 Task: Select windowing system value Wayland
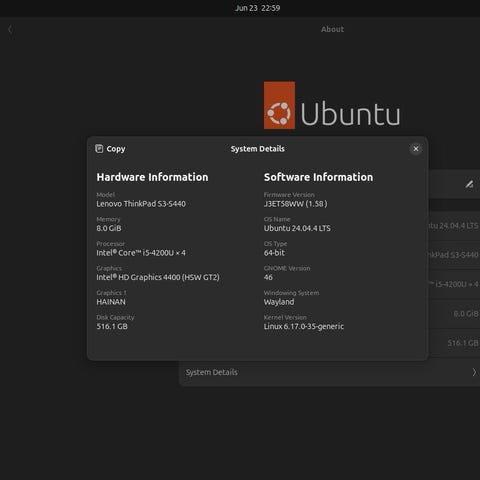point(279,302)
